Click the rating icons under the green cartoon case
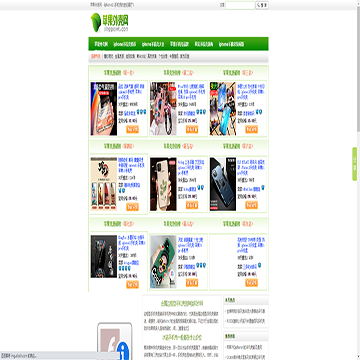 click(x=202, y=265)
